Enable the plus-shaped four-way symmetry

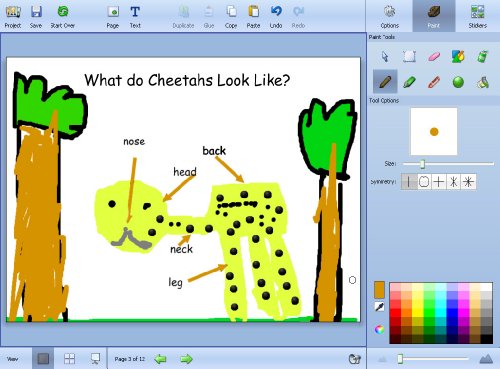[439, 182]
